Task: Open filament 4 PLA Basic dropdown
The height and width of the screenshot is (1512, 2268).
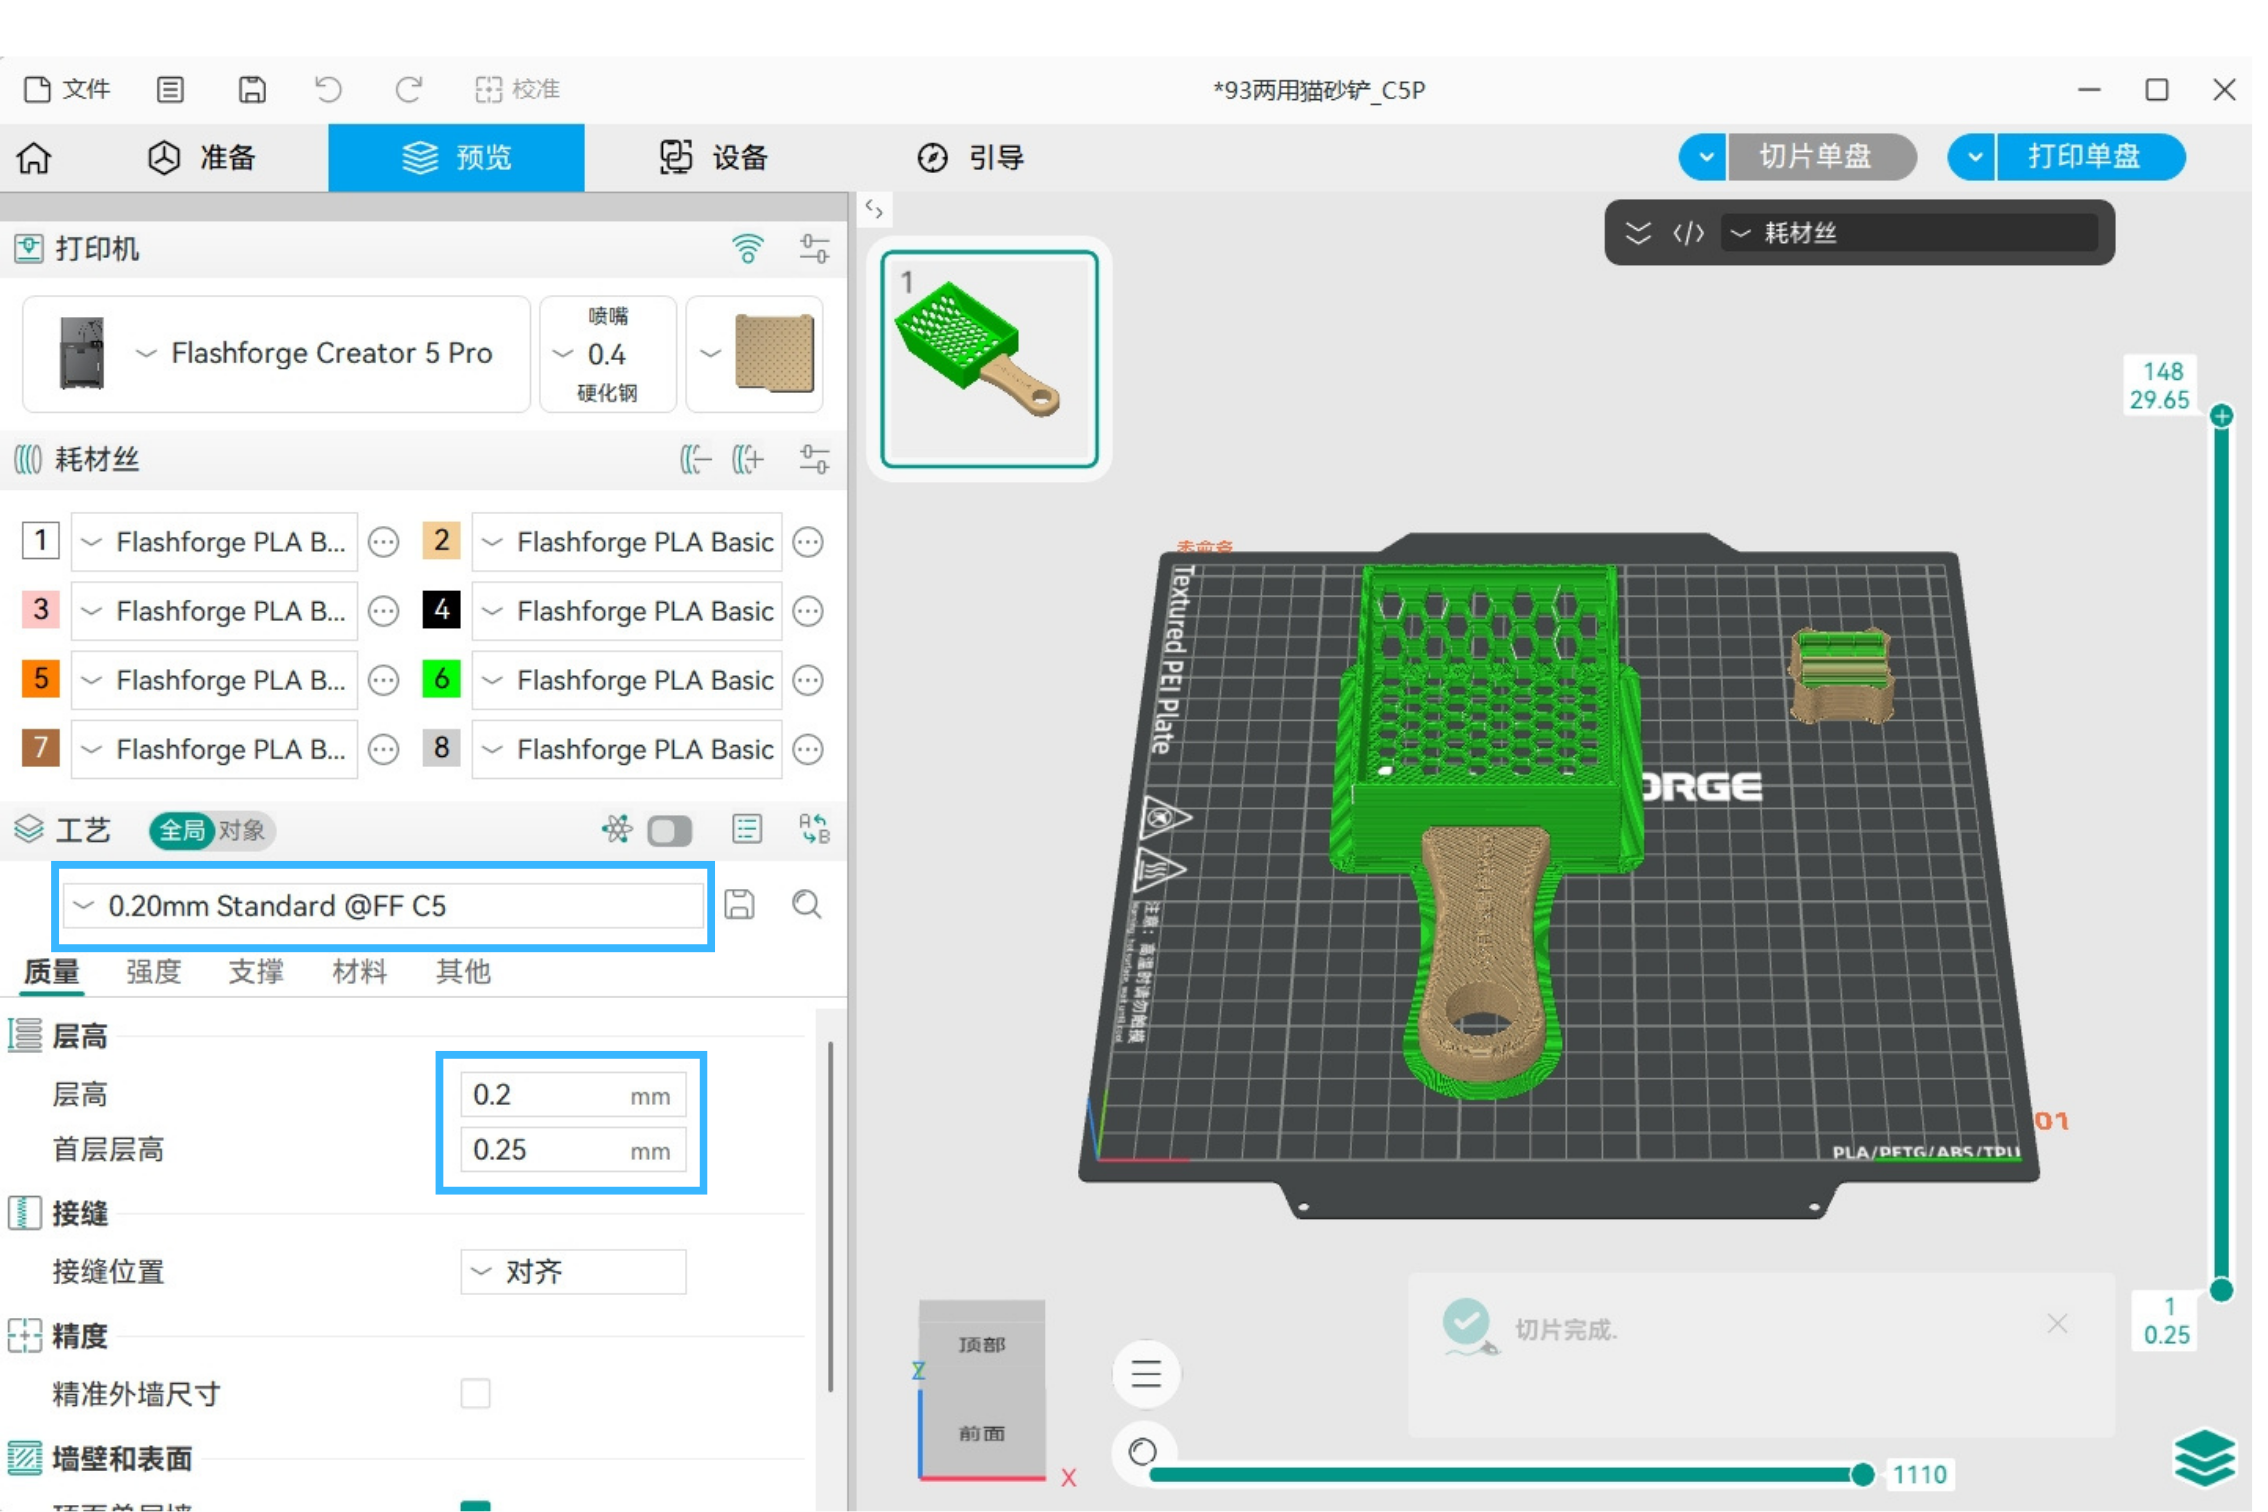Action: (x=628, y=611)
